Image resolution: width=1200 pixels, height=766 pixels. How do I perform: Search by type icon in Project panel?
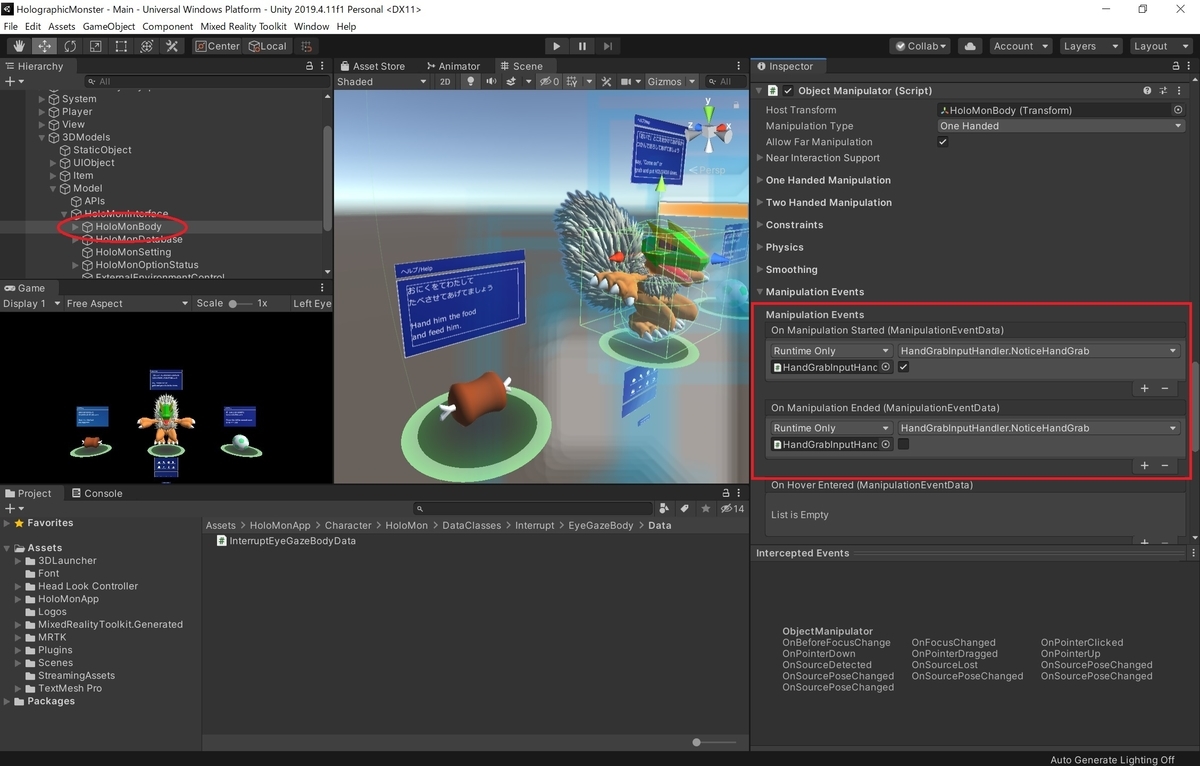click(x=665, y=509)
